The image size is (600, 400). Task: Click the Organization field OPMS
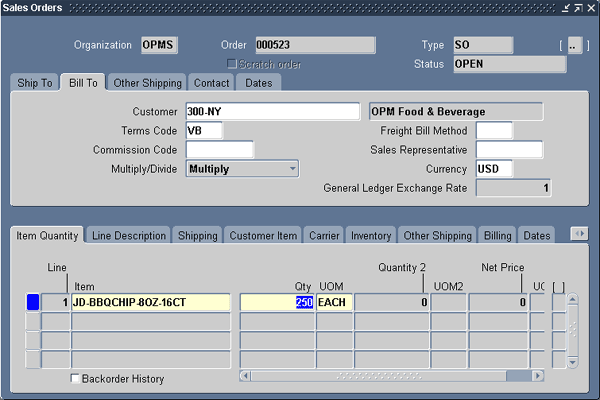(159, 45)
